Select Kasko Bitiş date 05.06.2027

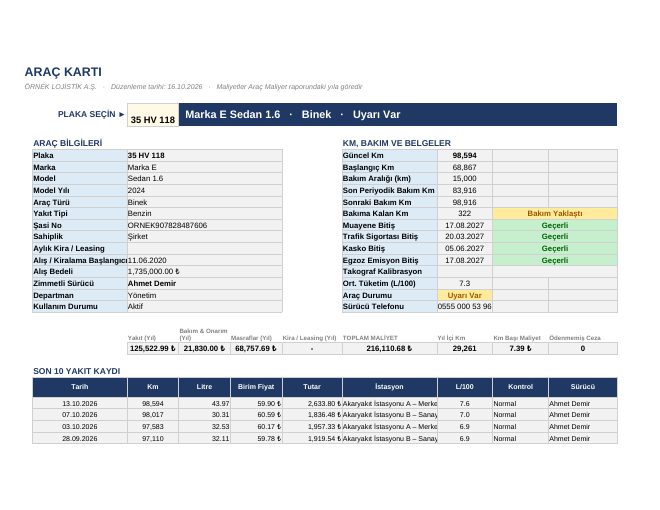pos(465,248)
